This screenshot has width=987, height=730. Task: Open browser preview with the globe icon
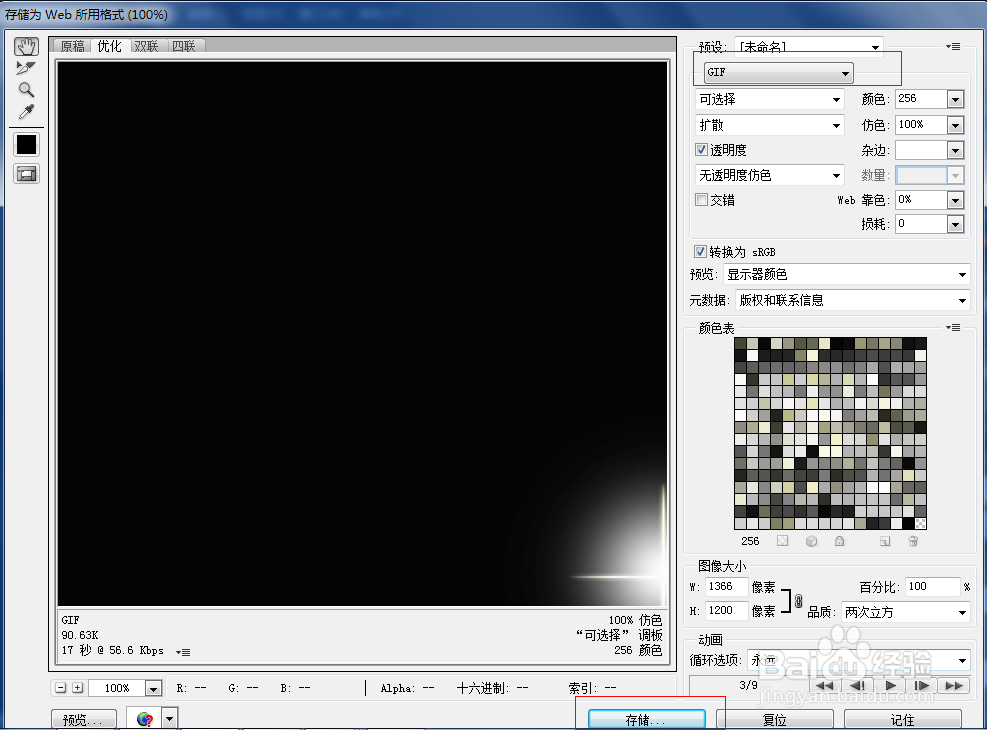(x=144, y=718)
